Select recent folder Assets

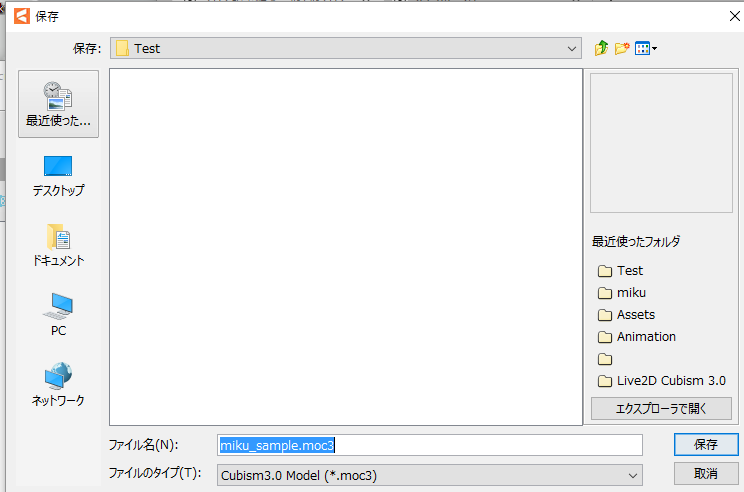click(626, 315)
